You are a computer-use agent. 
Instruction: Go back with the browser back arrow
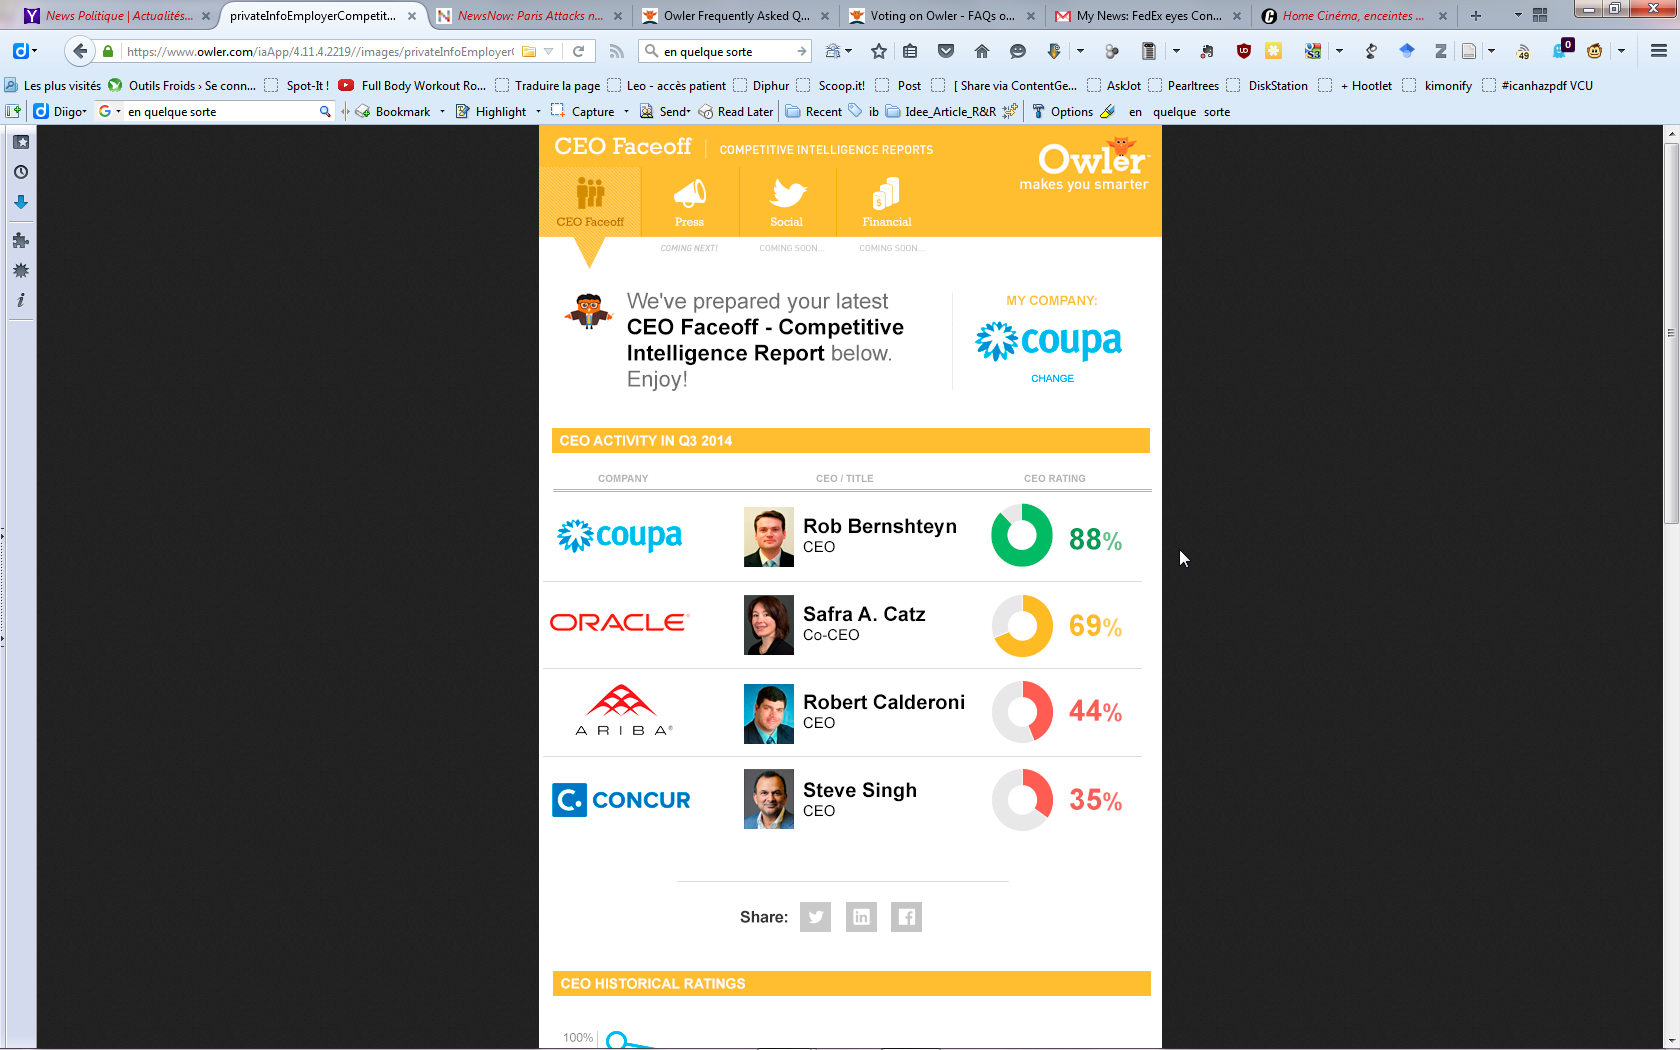(x=80, y=51)
